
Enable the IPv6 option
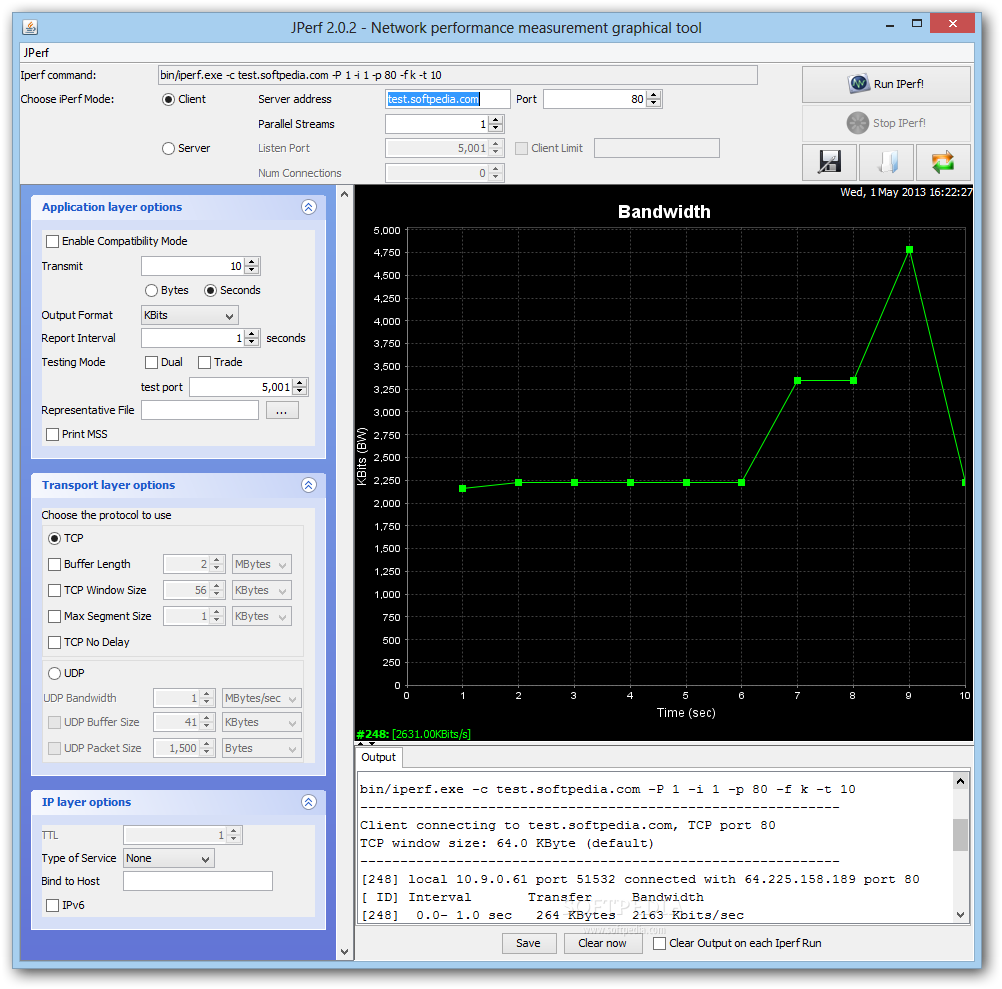(51, 904)
